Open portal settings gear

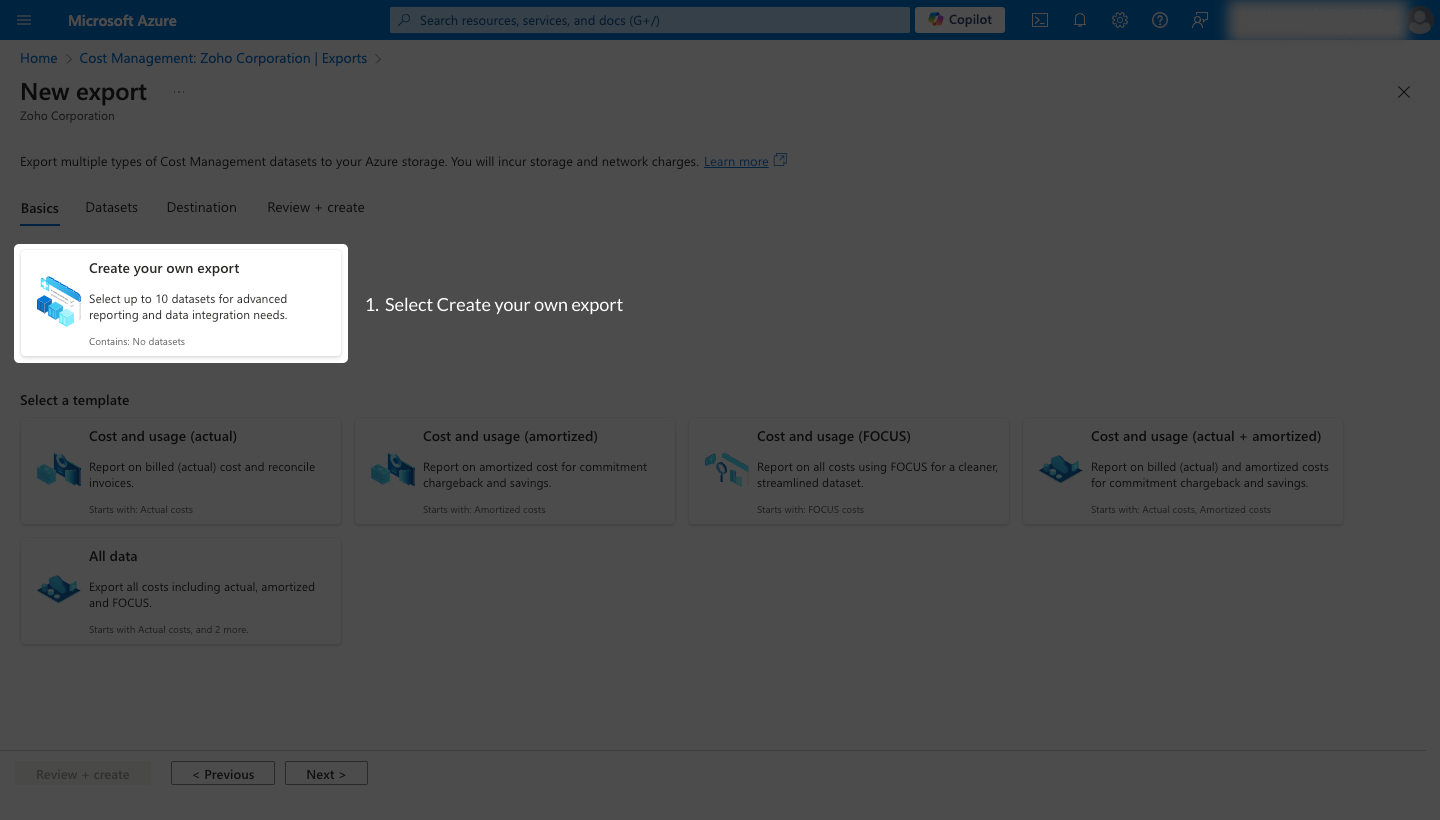click(x=1120, y=19)
